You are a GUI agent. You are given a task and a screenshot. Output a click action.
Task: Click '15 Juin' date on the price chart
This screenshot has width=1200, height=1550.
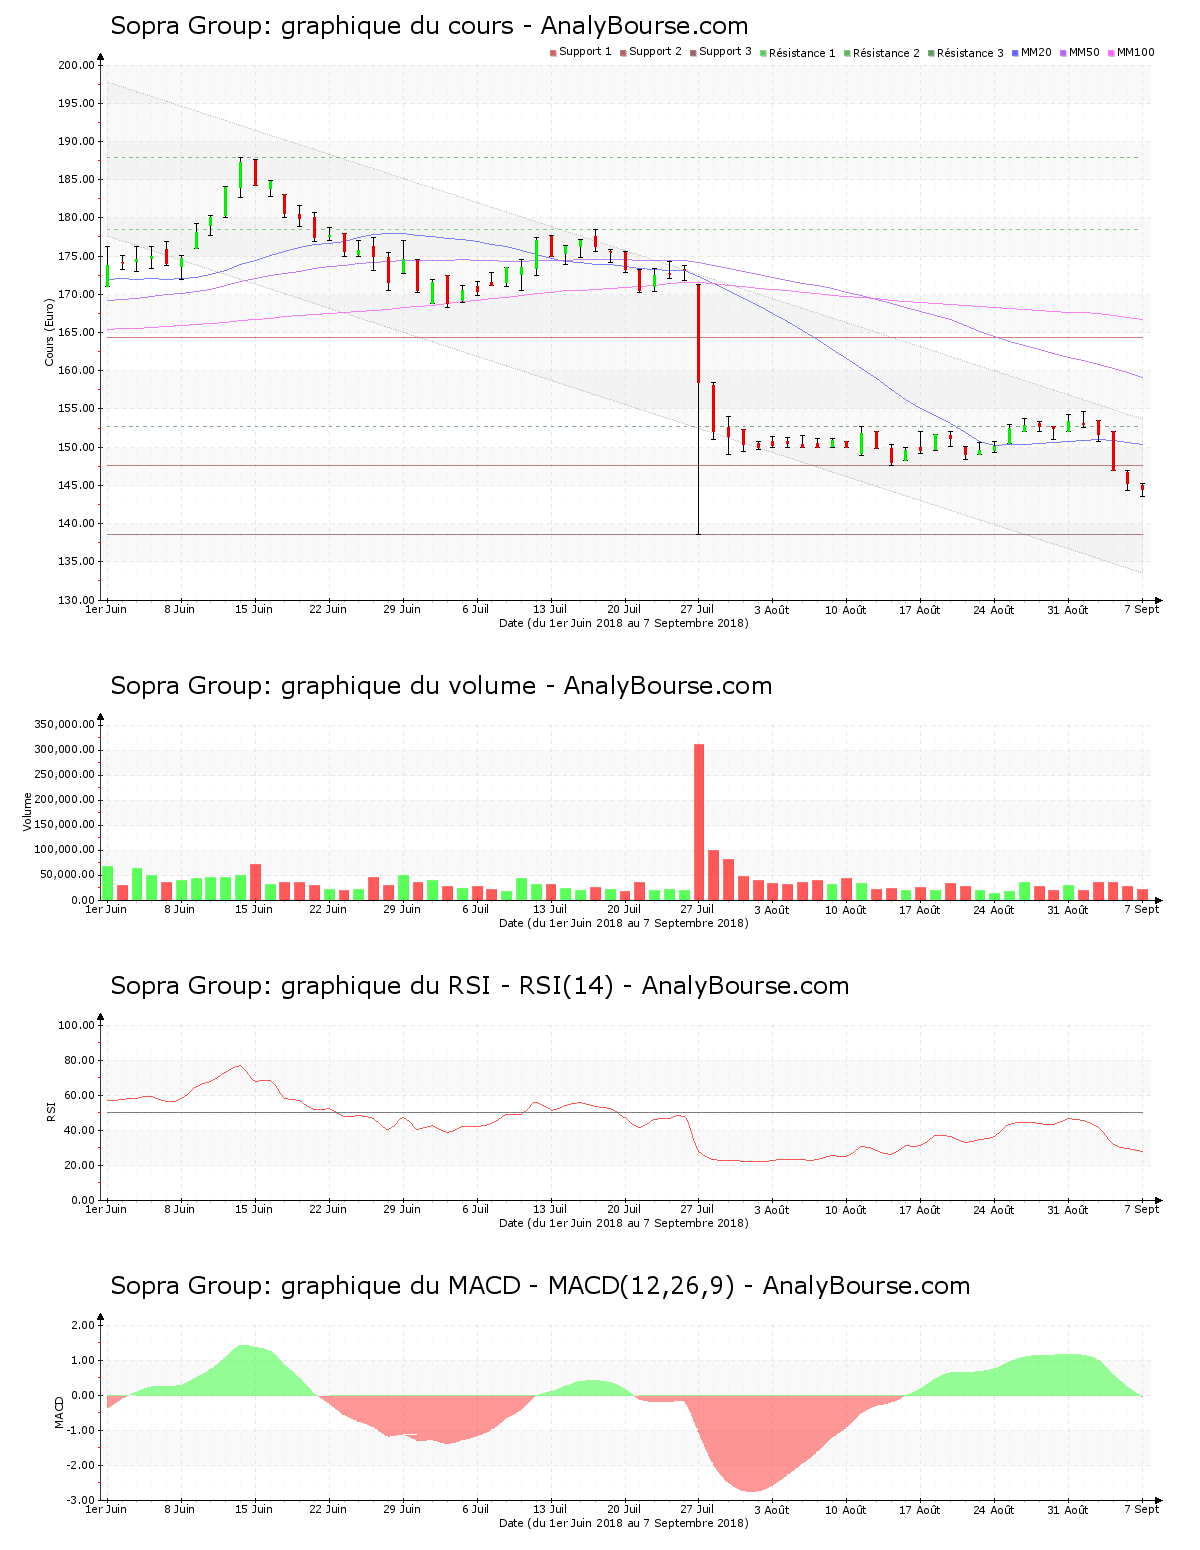tap(254, 609)
